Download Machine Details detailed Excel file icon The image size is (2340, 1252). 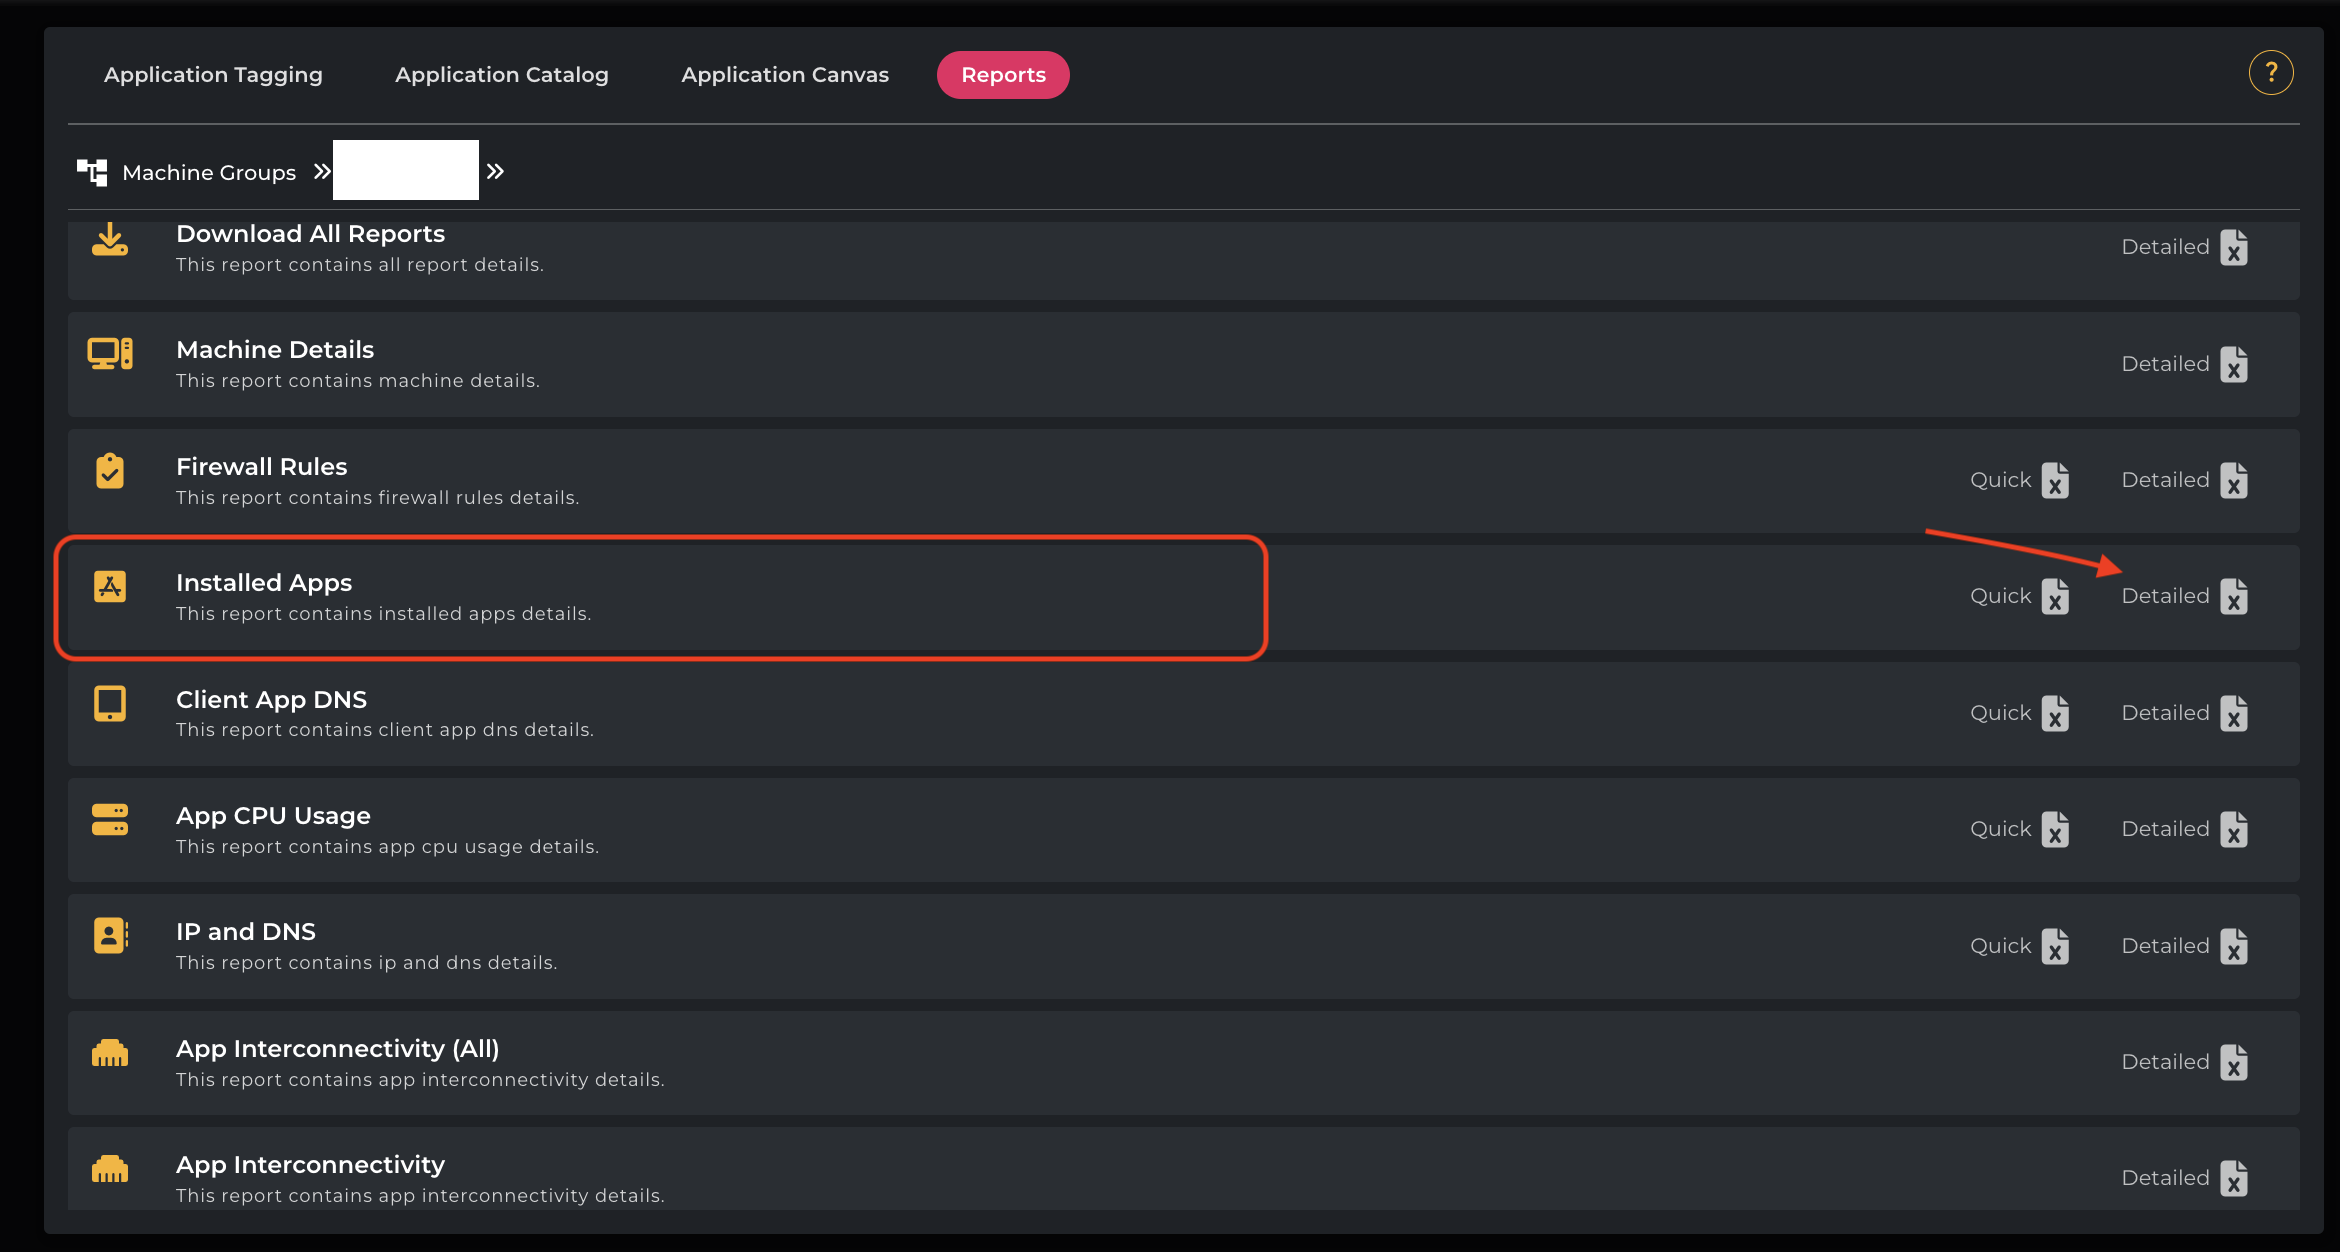pos(2233,365)
